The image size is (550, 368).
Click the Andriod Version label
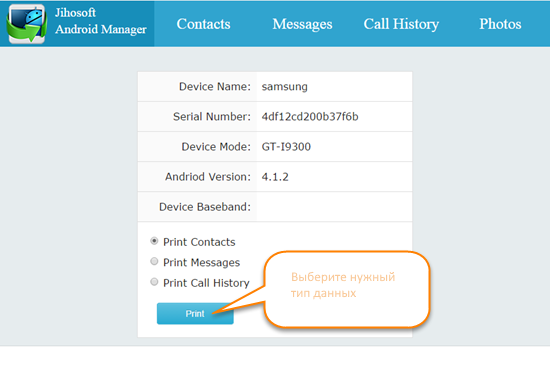[x=208, y=177]
